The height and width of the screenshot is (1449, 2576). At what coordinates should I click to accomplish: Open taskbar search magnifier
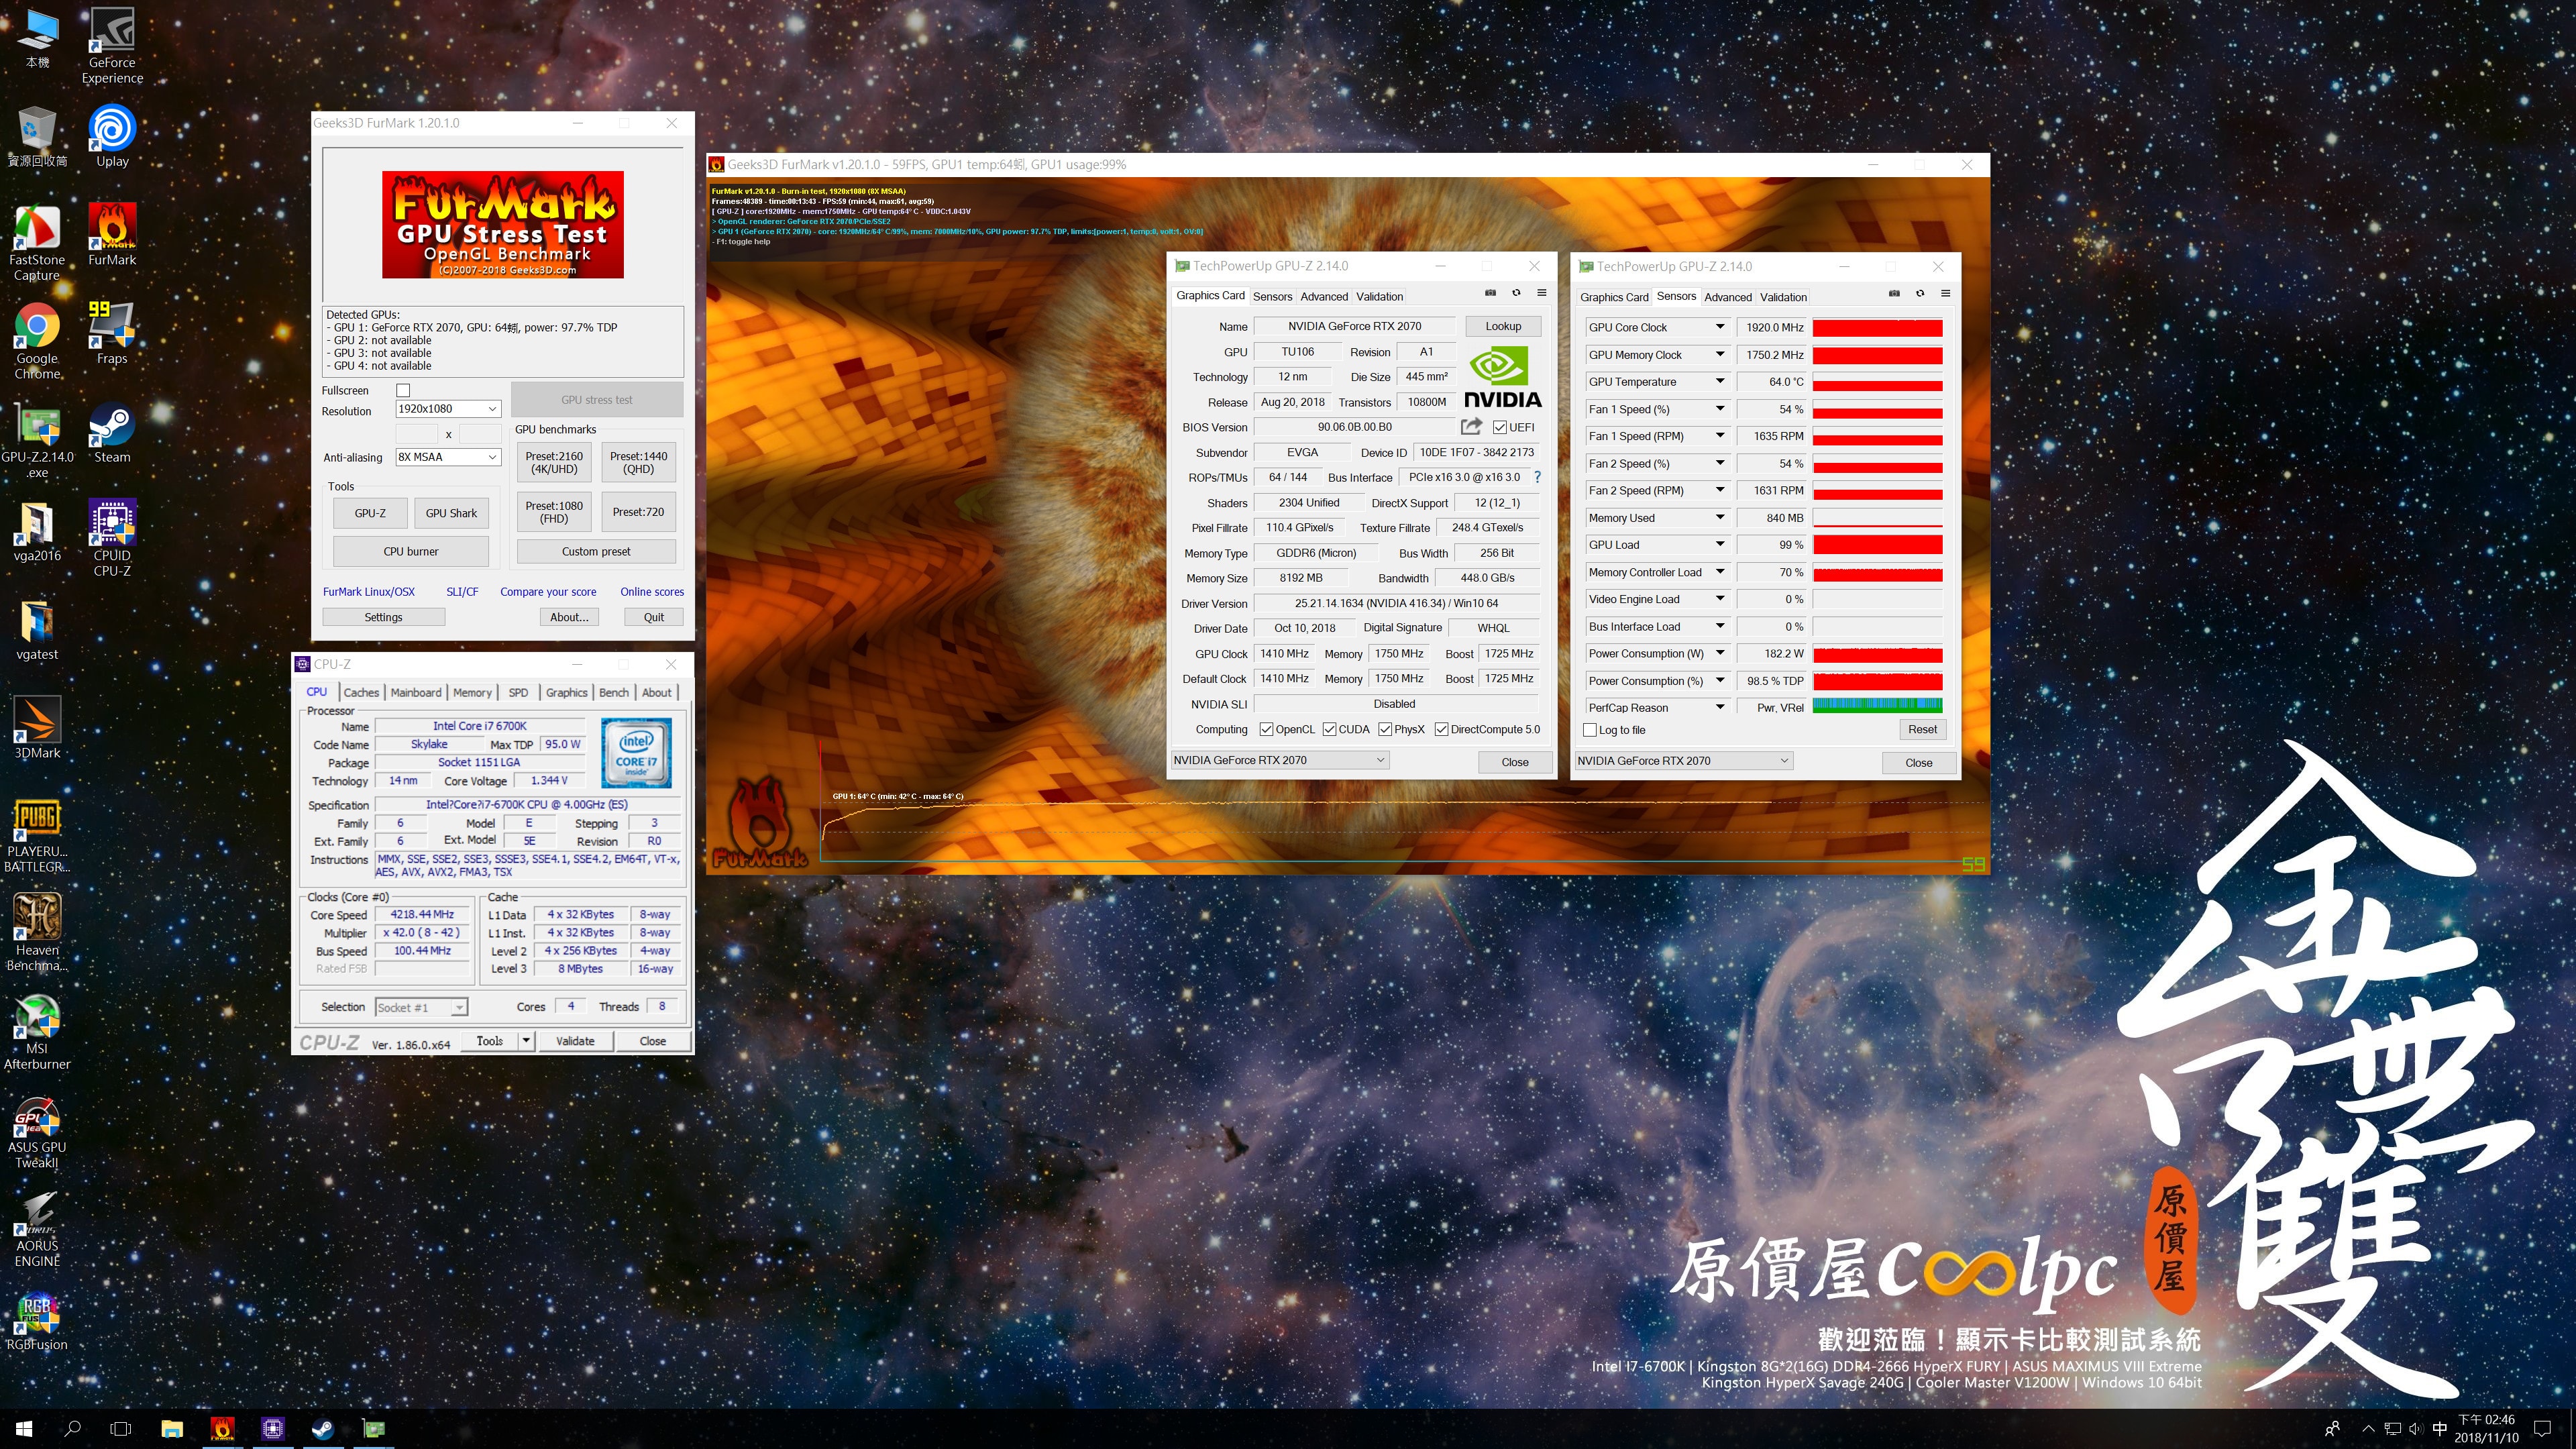coord(72,1429)
